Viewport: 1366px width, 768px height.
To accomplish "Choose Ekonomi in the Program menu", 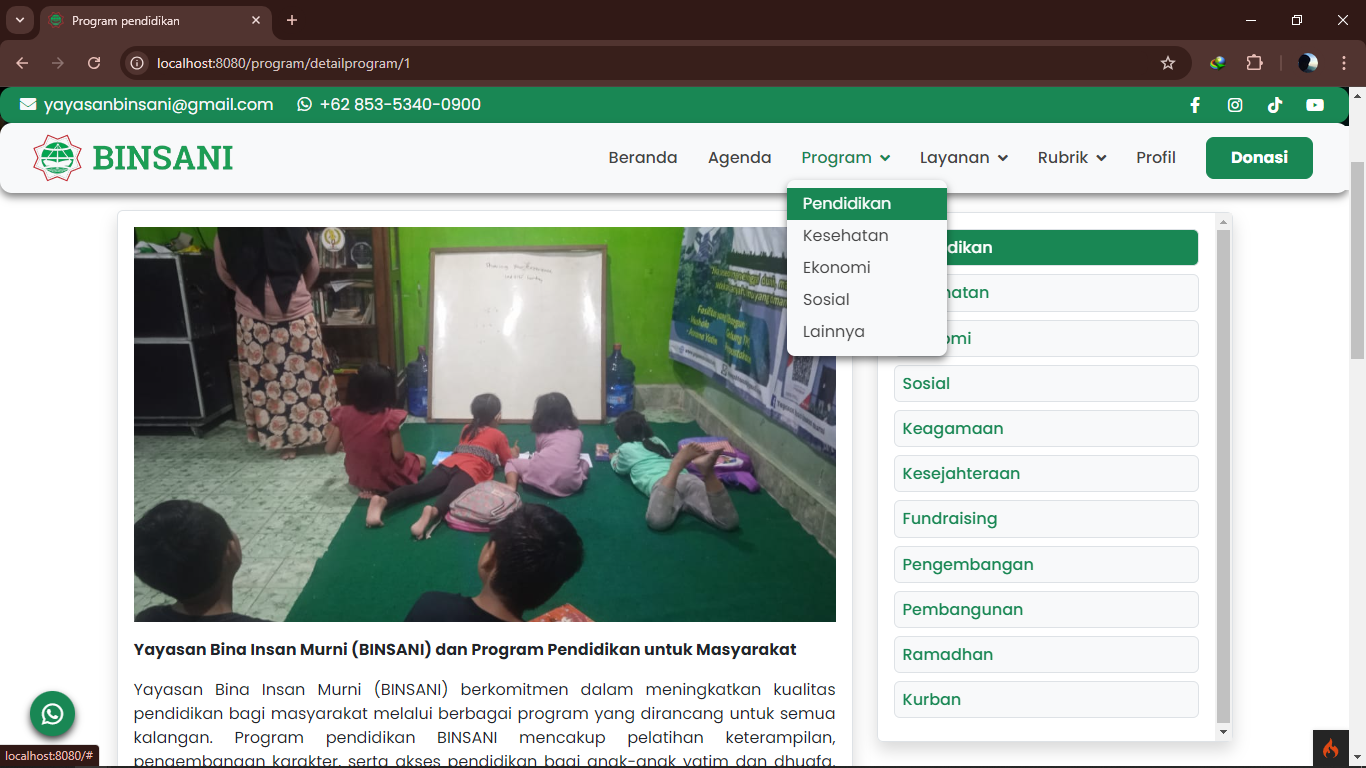I will point(836,268).
